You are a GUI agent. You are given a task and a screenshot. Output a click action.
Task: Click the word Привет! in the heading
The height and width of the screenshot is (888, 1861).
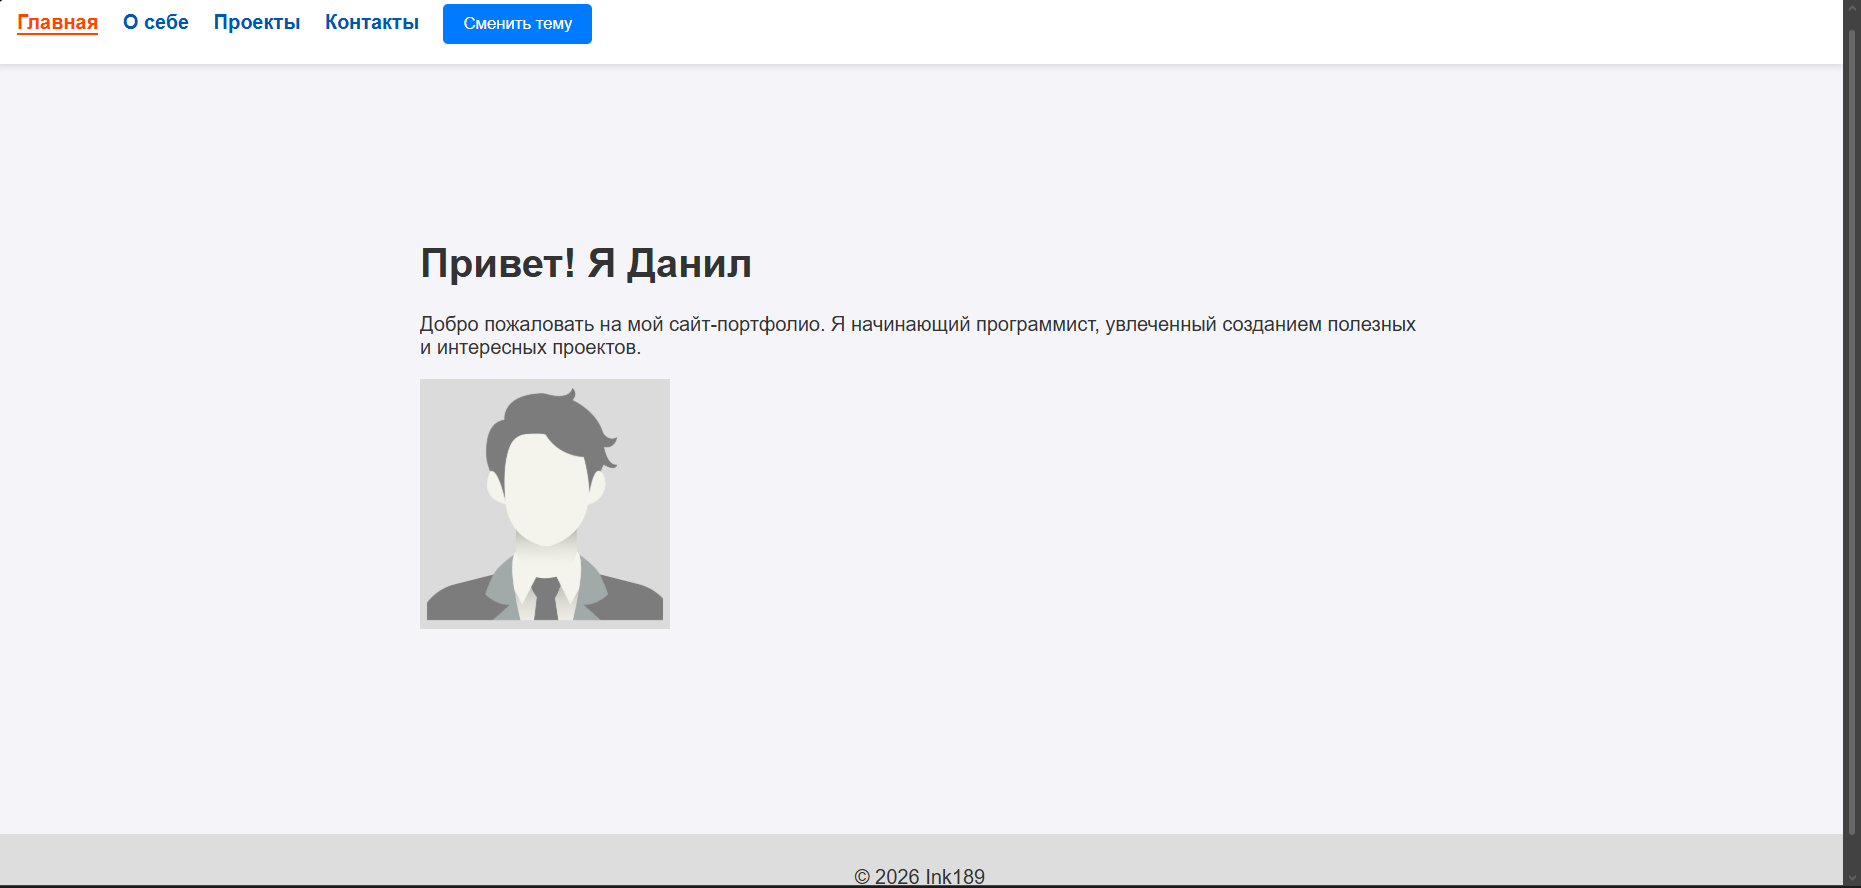497,264
